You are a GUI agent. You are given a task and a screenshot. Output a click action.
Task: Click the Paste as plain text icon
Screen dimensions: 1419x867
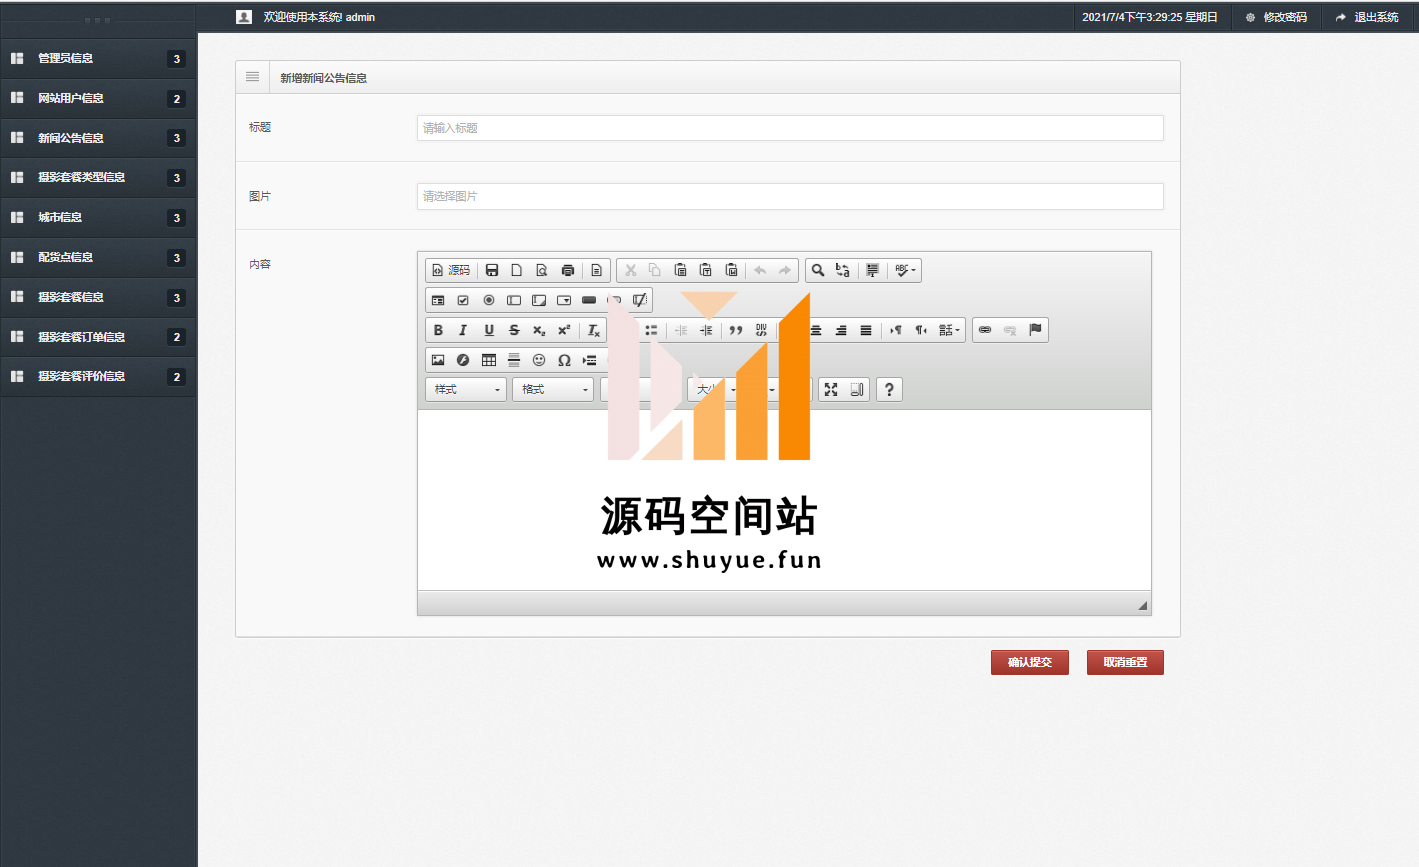point(706,270)
